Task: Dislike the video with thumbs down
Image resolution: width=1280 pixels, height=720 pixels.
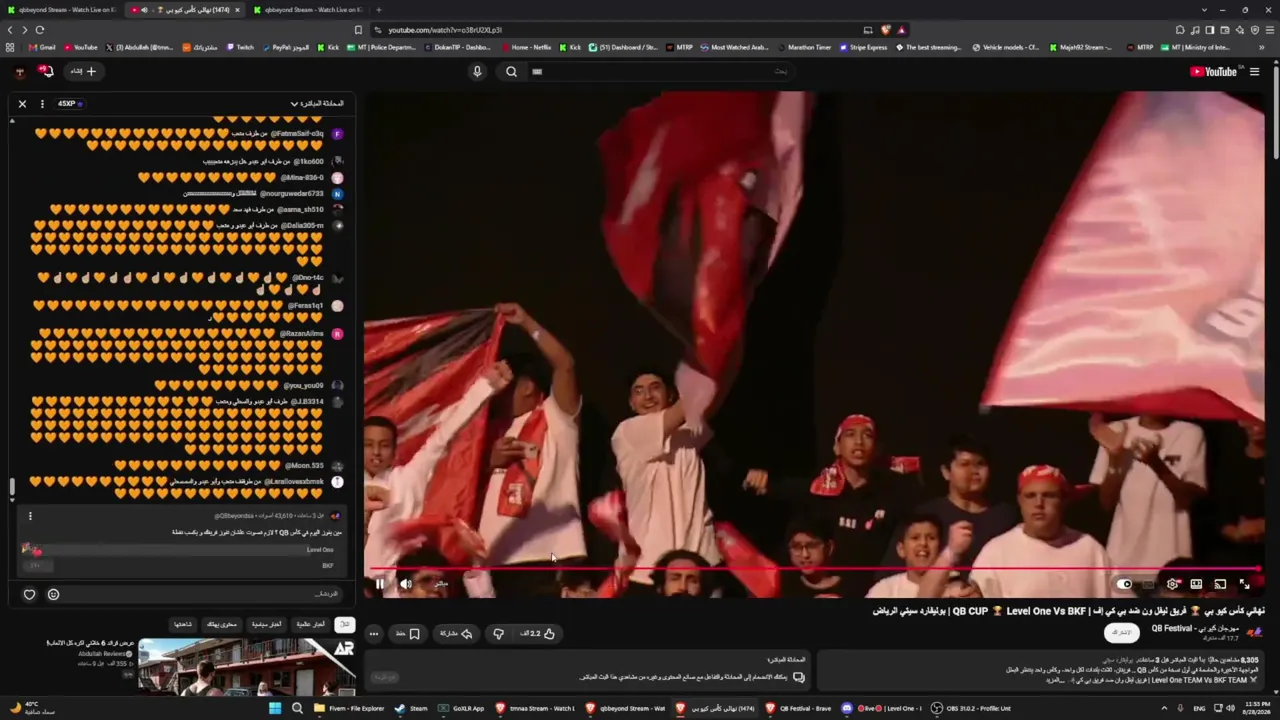Action: (x=498, y=633)
